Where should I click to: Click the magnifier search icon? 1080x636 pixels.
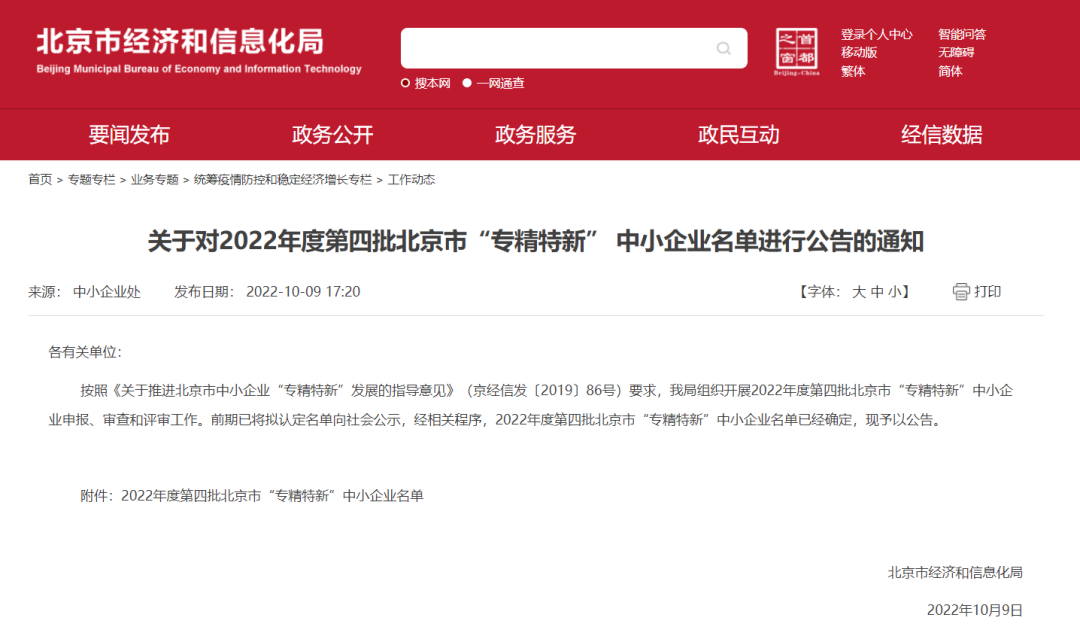coord(723,48)
